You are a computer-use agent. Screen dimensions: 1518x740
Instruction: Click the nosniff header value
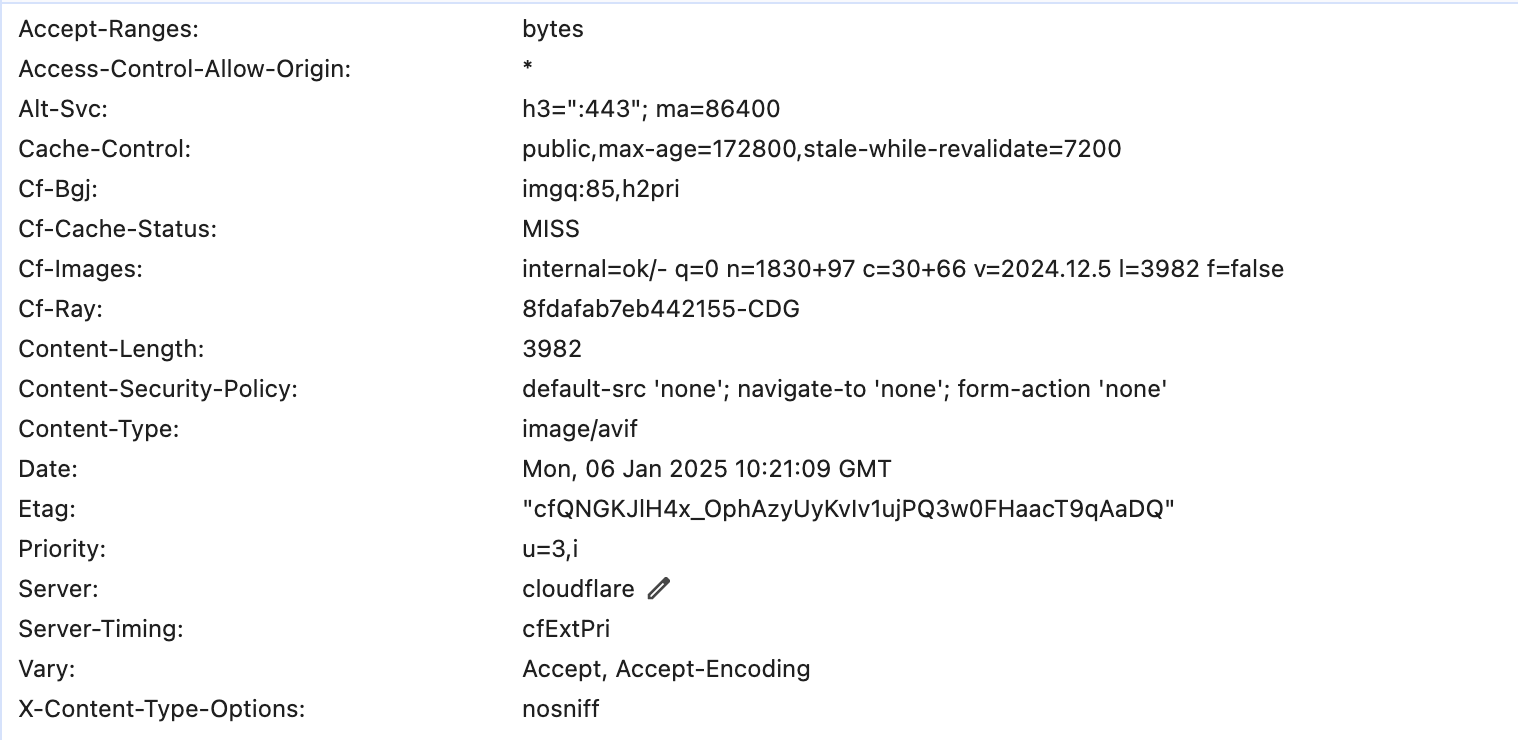pyautogui.click(x=560, y=709)
